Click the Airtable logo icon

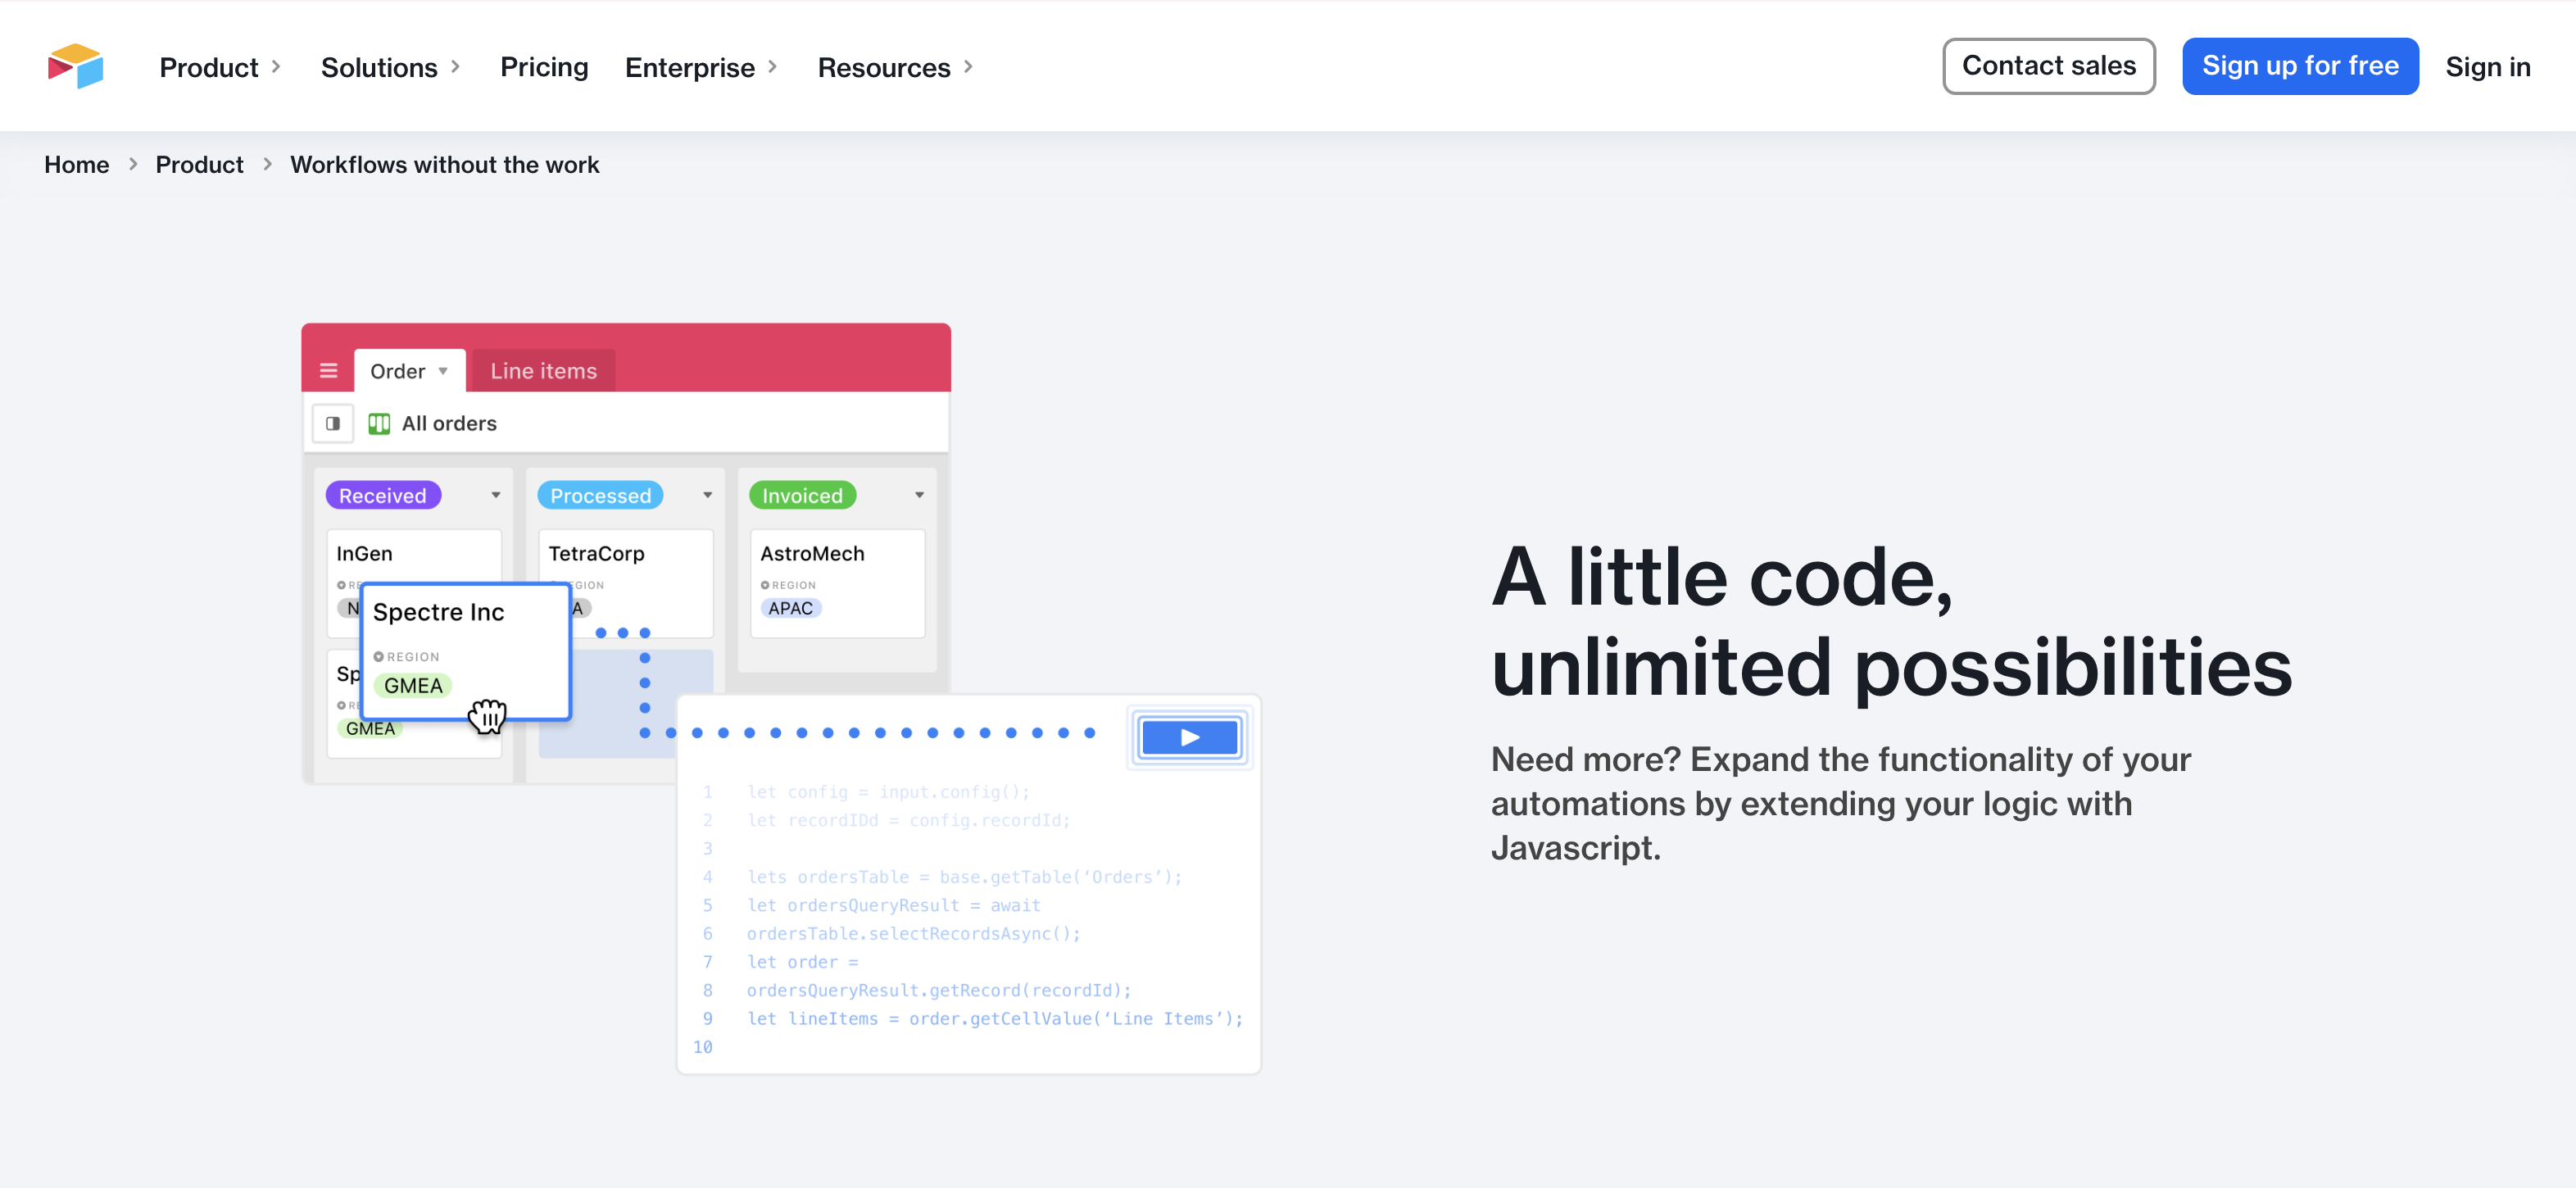(x=76, y=66)
